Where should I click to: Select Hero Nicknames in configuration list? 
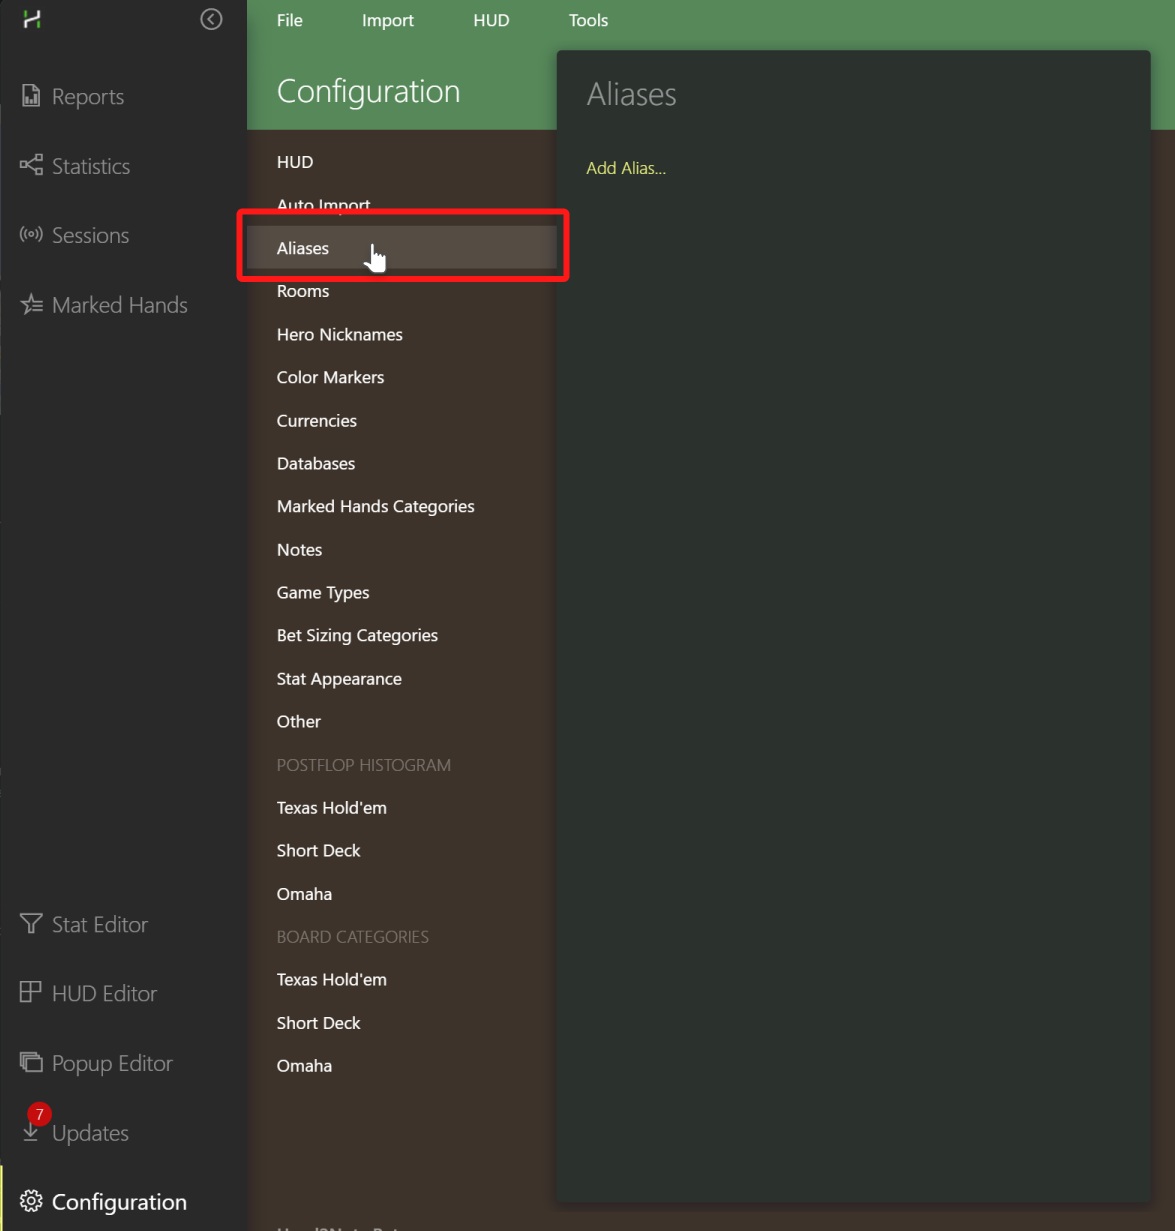coord(340,335)
